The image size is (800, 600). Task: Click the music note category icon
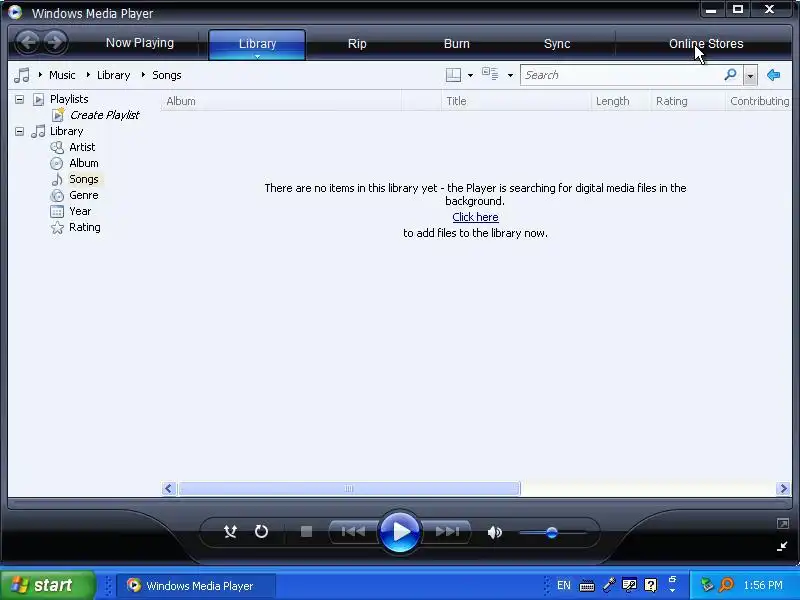(x=22, y=75)
